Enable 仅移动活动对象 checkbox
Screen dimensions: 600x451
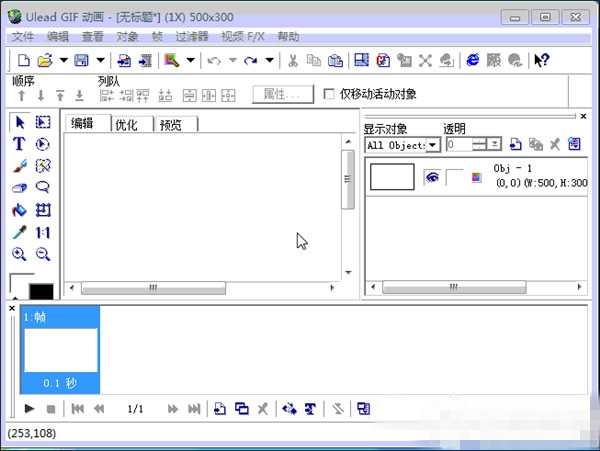coord(330,94)
